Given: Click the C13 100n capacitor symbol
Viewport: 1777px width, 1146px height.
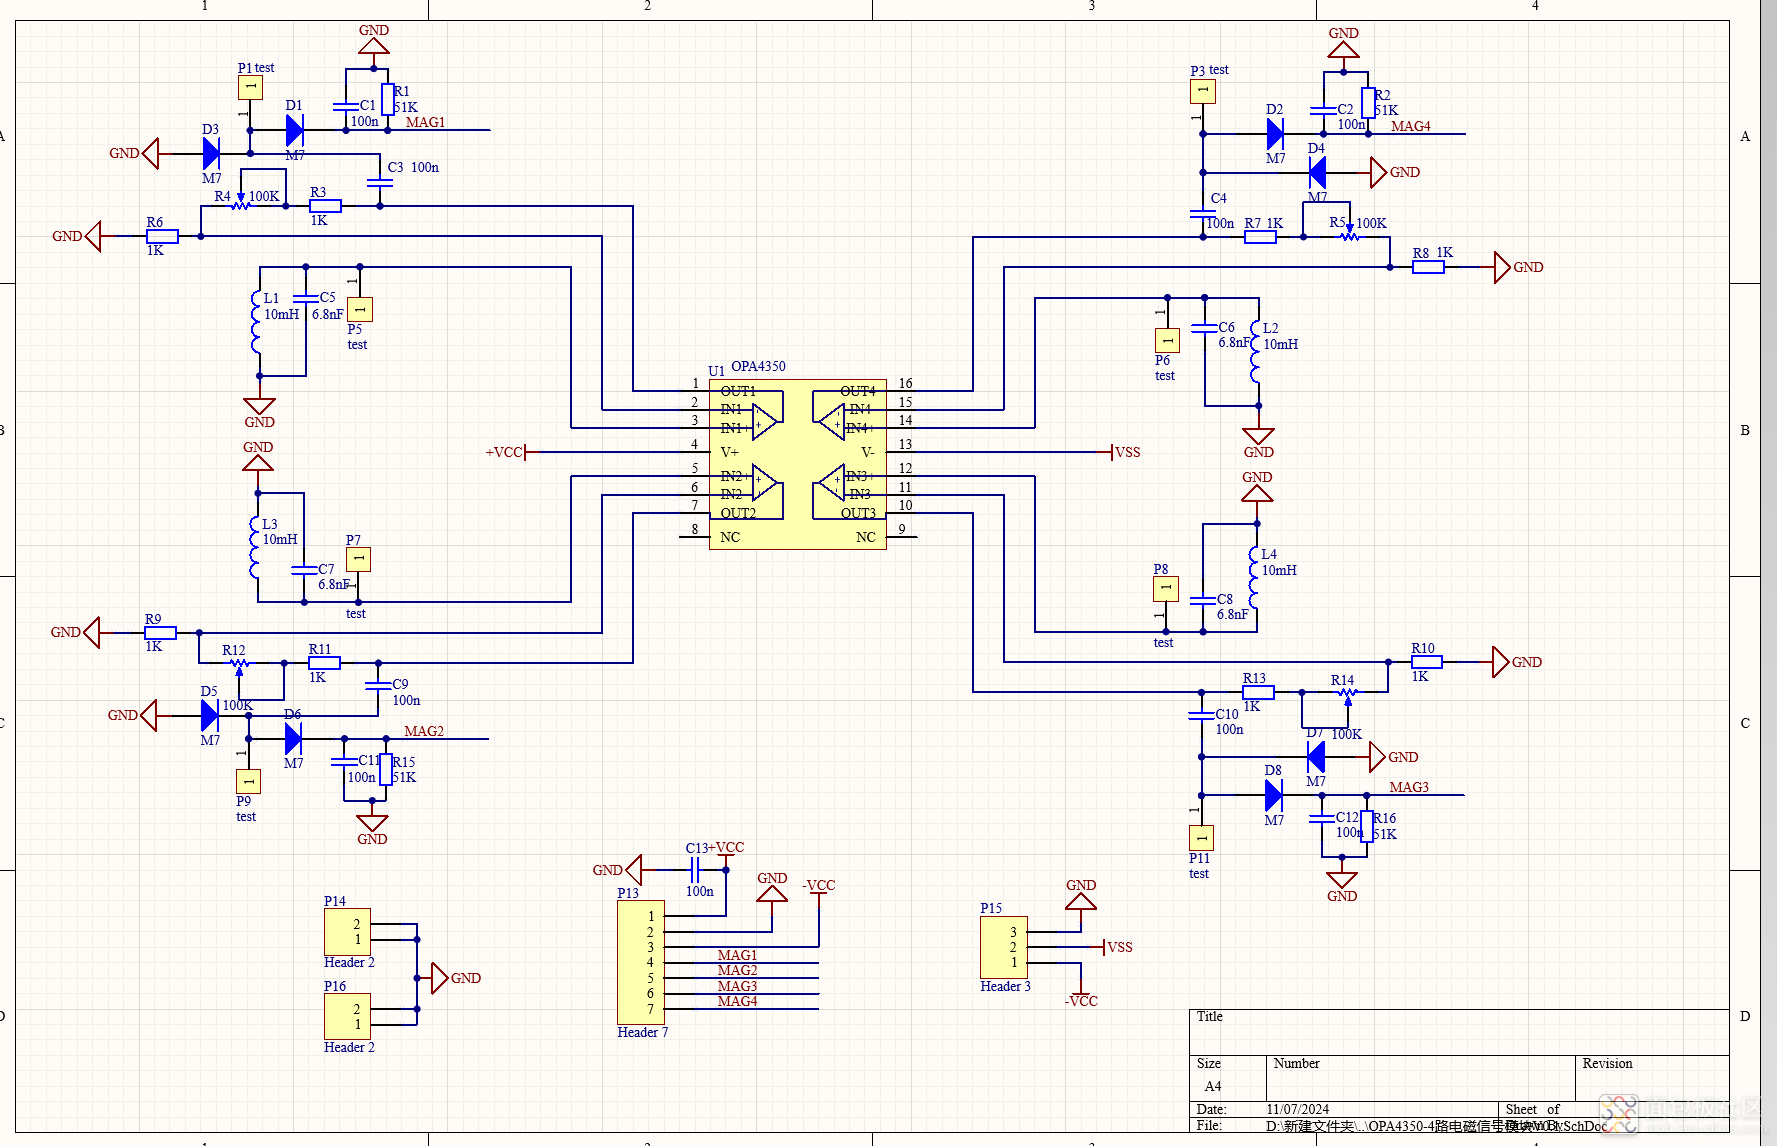Looking at the screenshot, I should 695,870.
